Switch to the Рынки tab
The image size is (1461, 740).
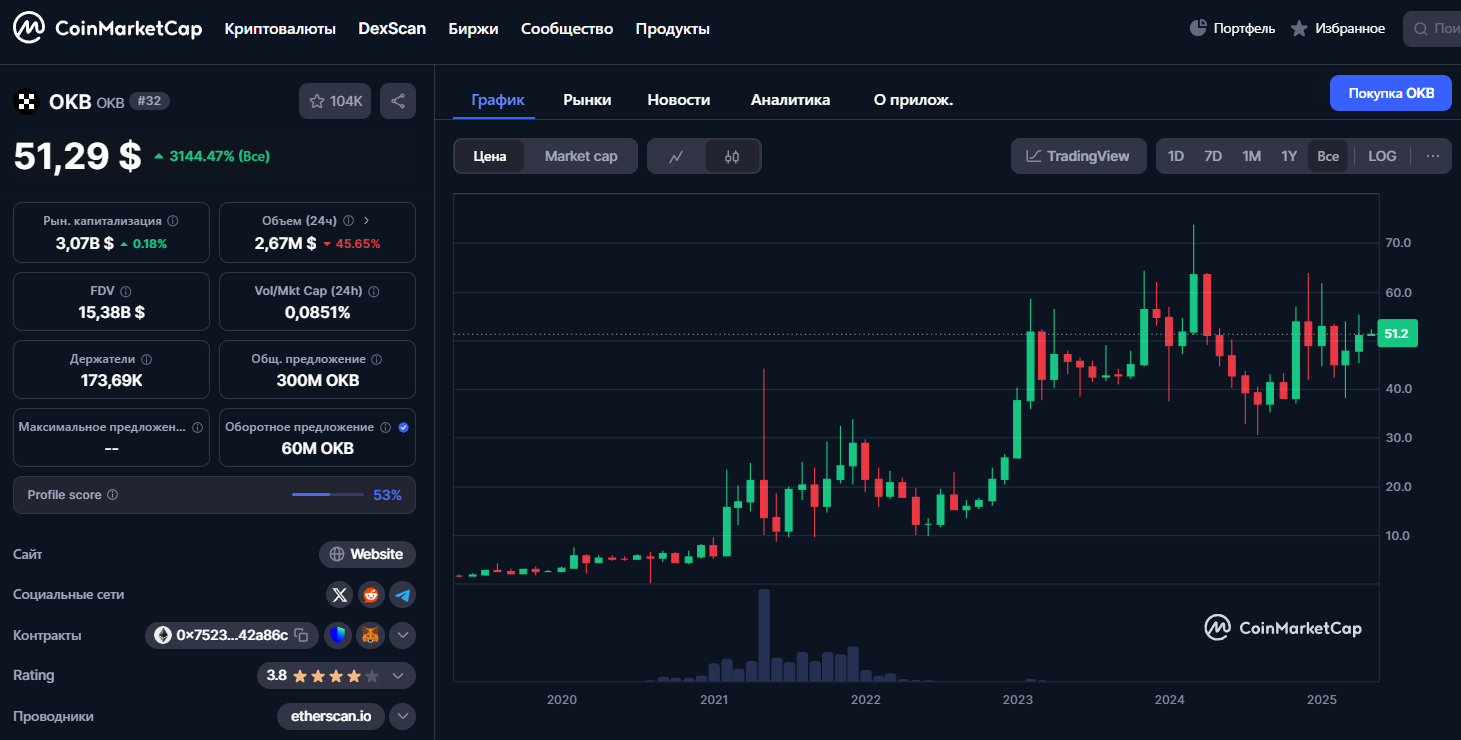[587, 100]
